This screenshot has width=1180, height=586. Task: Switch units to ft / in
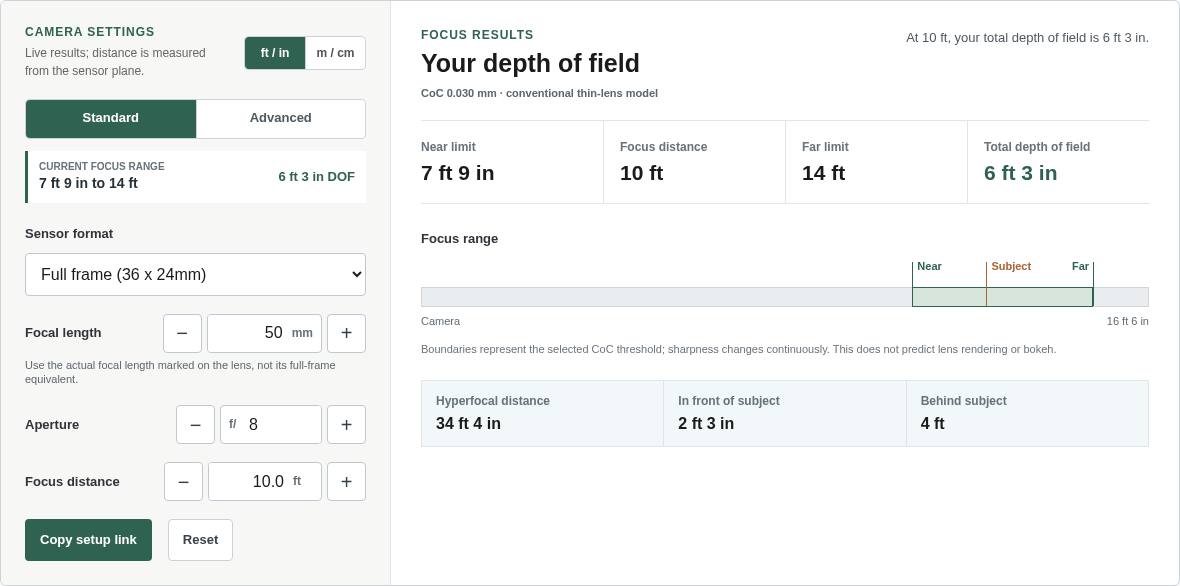(275, 53)
